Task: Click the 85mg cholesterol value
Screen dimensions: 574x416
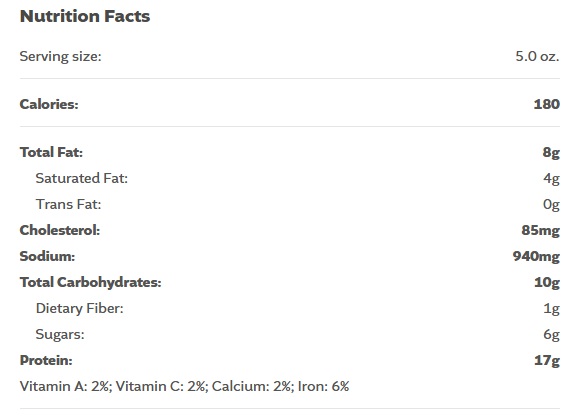Action: (x=540, y=231)
